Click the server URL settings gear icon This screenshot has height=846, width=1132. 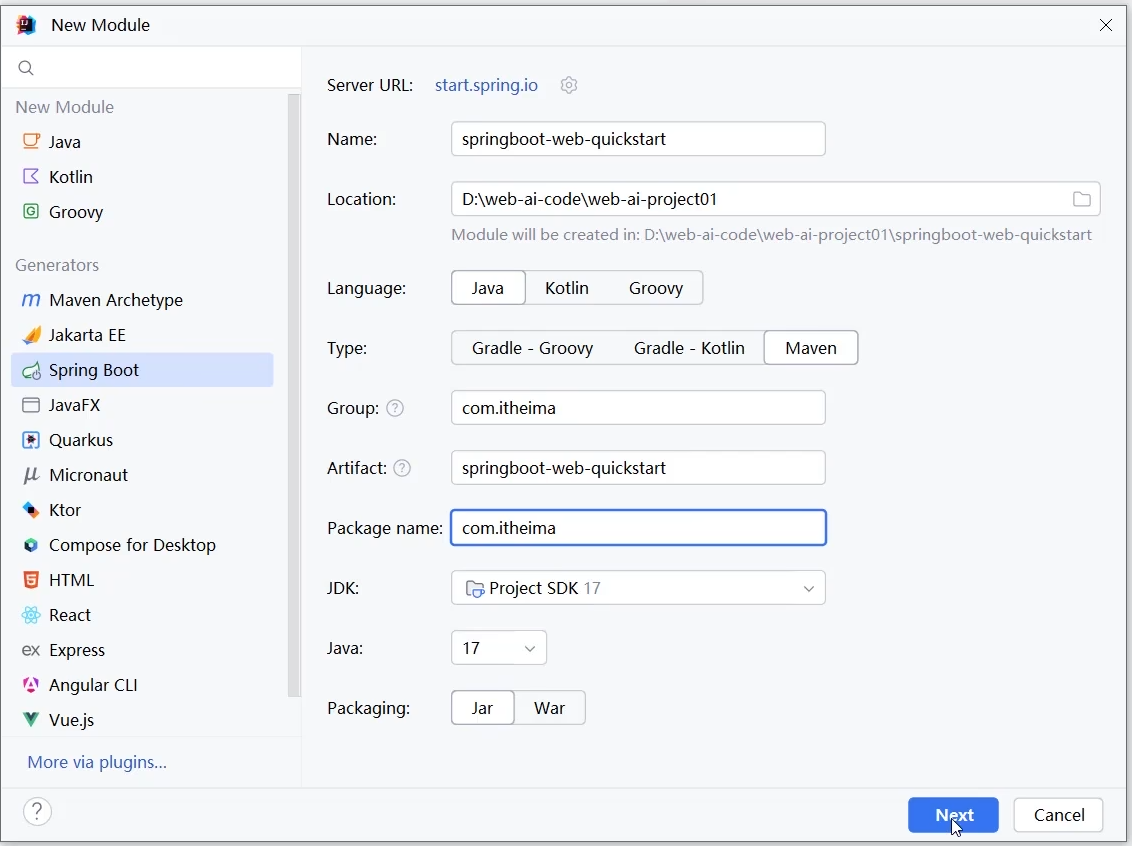pos(569,85)
